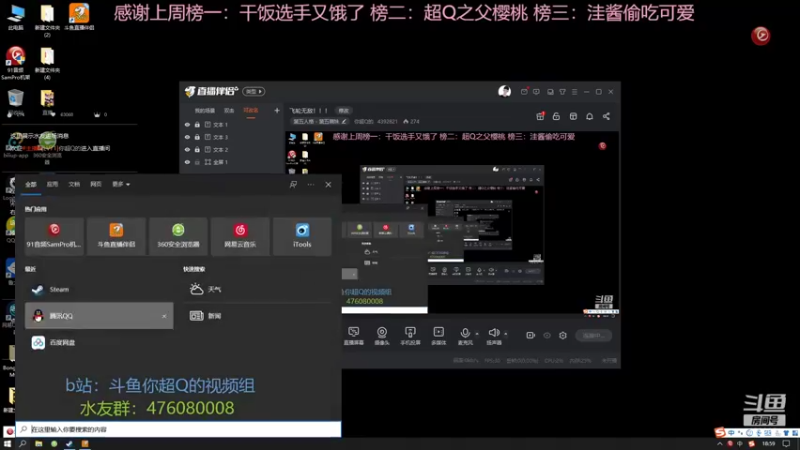Open Steam from the taskbar

click(x=69, y=444)
